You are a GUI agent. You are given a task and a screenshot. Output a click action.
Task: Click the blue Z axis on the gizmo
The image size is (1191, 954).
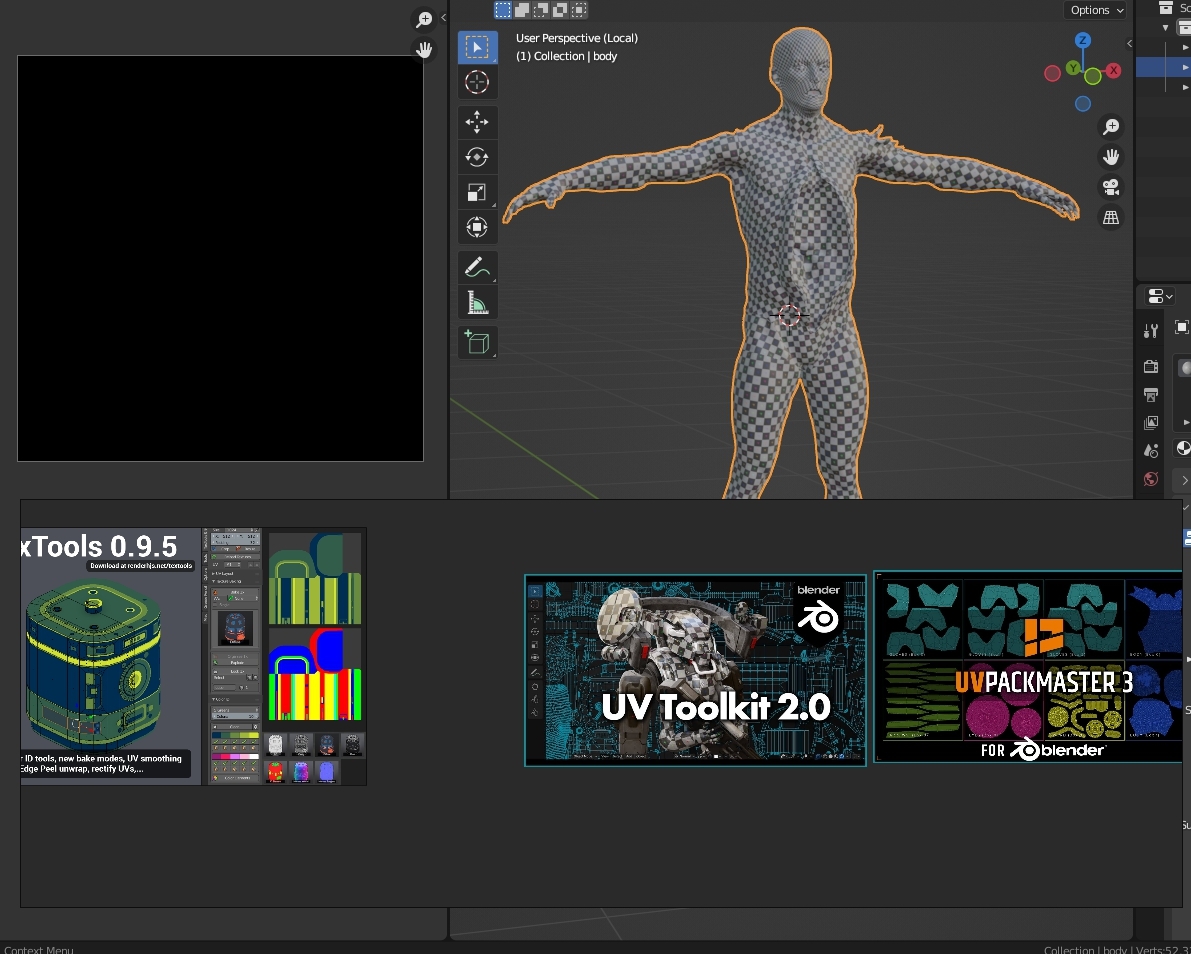click(1083, 40)
